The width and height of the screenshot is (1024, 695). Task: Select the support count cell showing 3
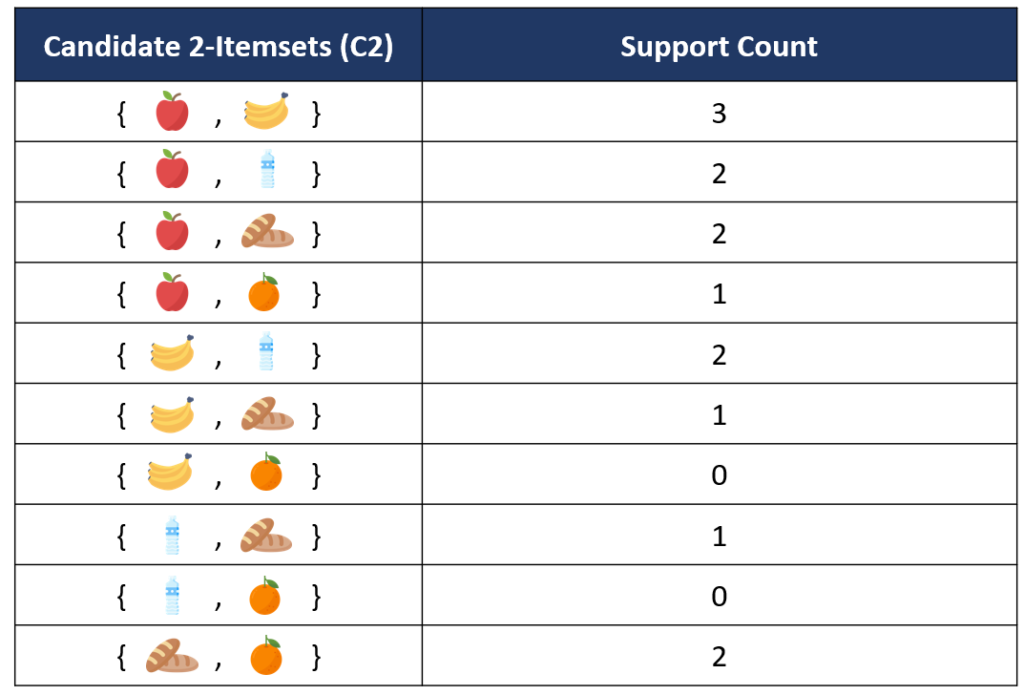tap(719, 113)
